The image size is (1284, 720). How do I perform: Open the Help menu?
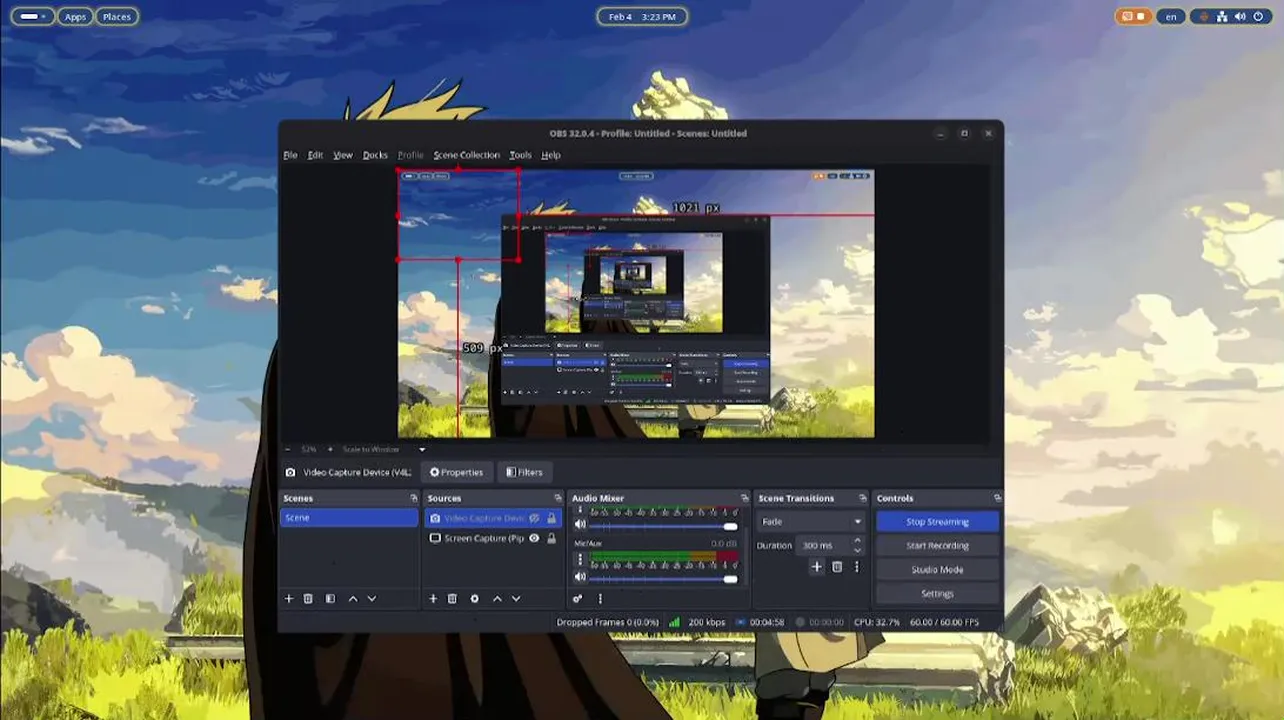551,155
